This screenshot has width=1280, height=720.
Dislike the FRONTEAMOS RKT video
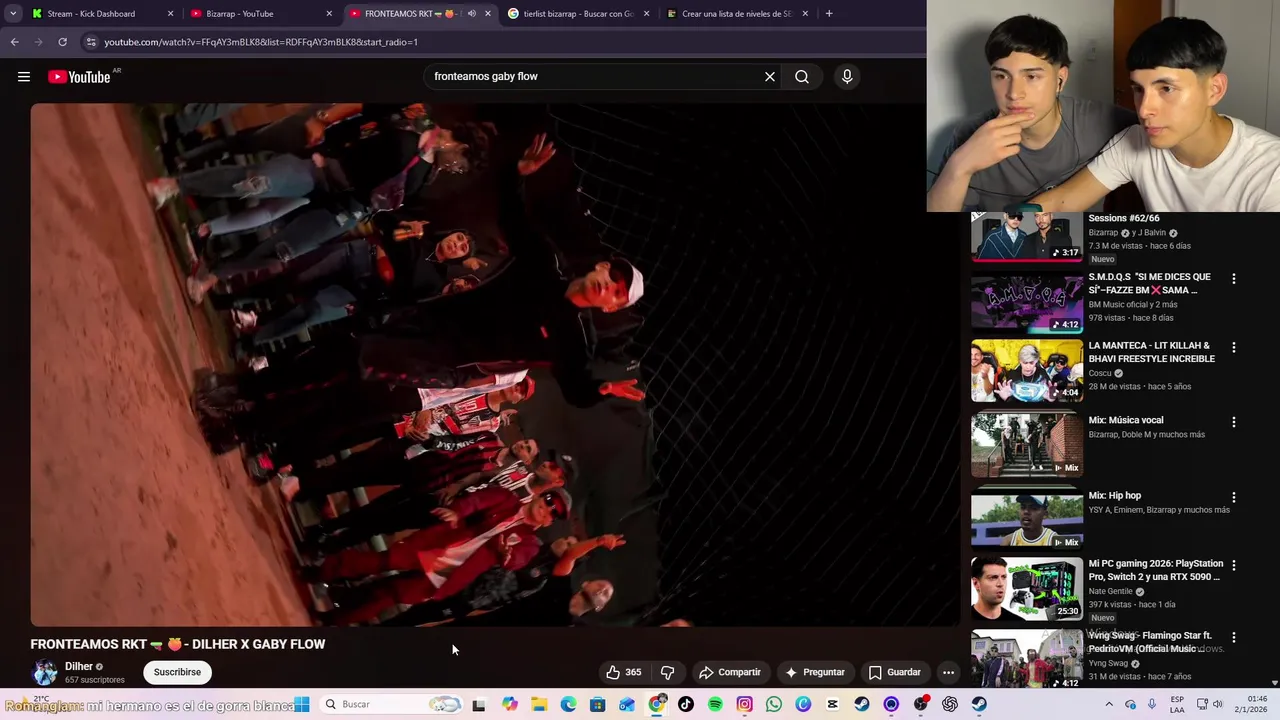coord(667,672)
